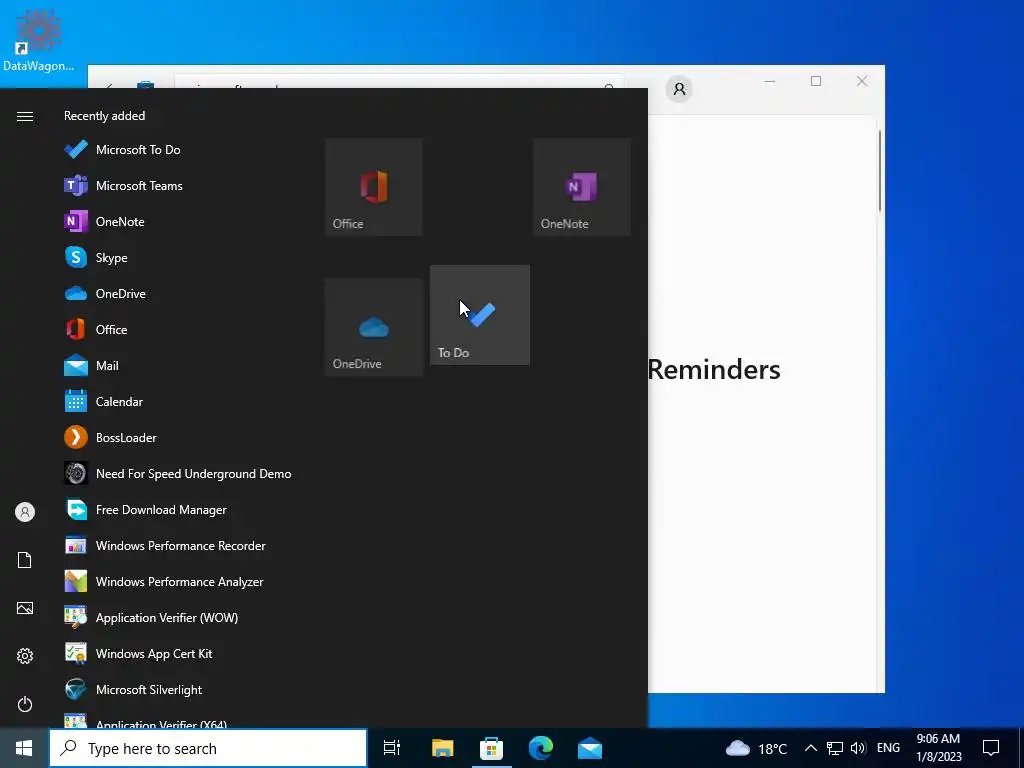The width and height of the screenshot is (1024, 768).
Task: Show hidden system tray icons
Action: point(810,748)
